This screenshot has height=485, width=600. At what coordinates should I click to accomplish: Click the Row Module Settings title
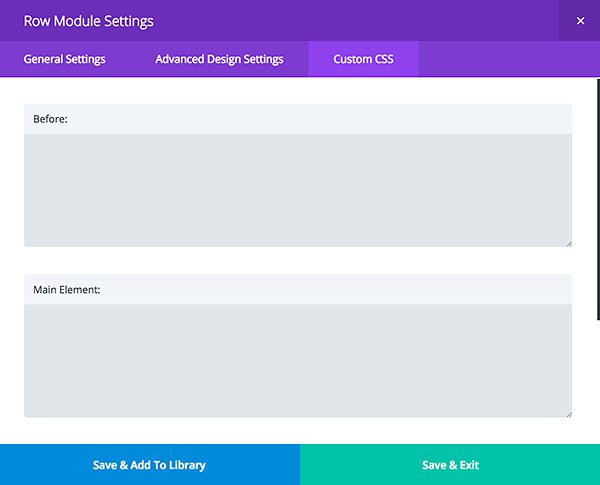tap(88, 20)
